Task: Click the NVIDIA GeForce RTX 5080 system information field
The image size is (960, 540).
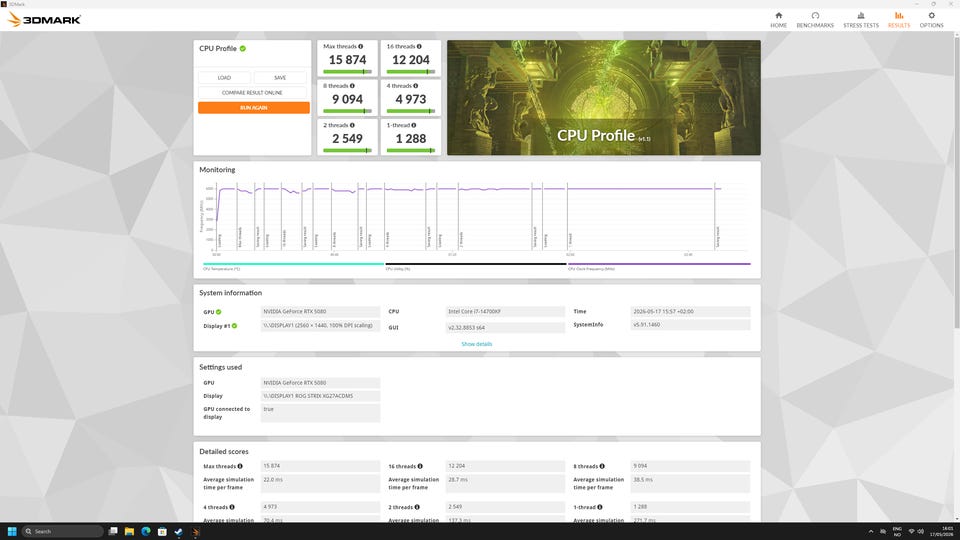Action: [320, 312]
